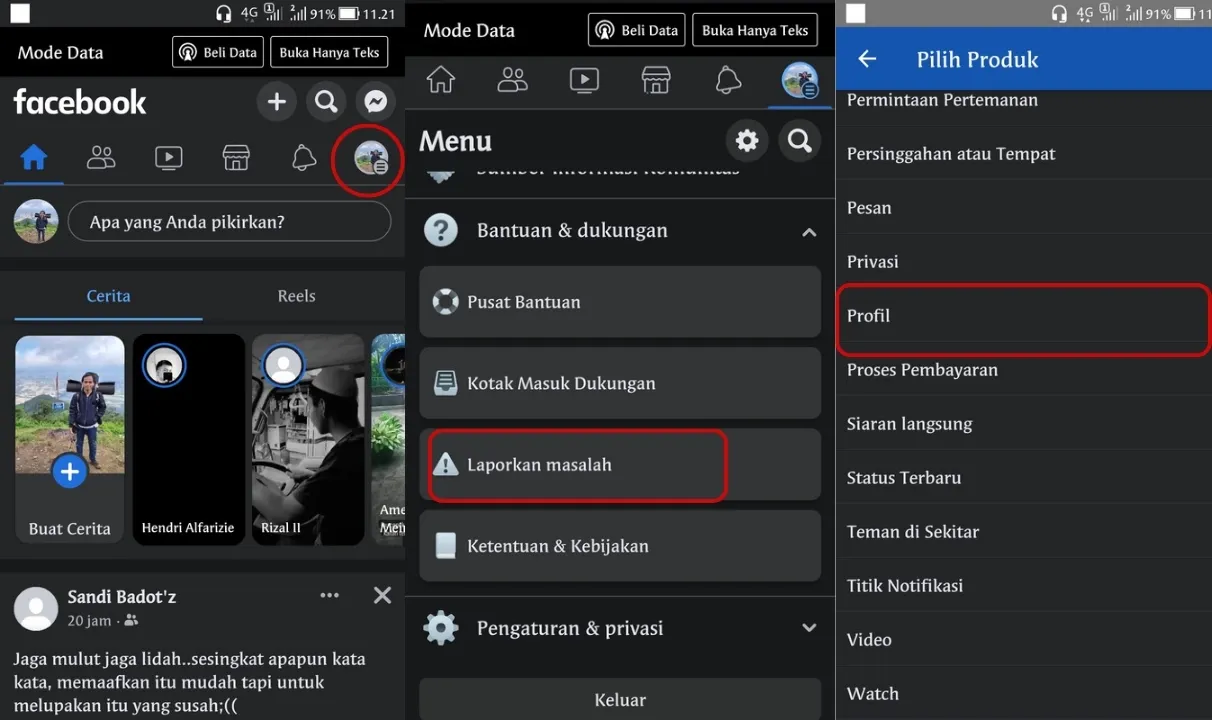Select Titik Notifikasi
The width and height of the screenshot is (1212, 720).
click(x=1023, y=586)
